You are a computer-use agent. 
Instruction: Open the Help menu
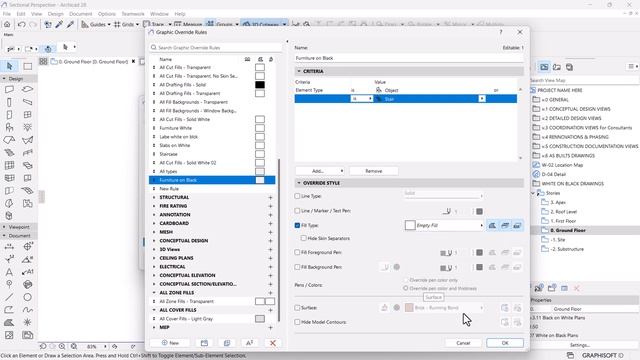click(x=180, y=14)
